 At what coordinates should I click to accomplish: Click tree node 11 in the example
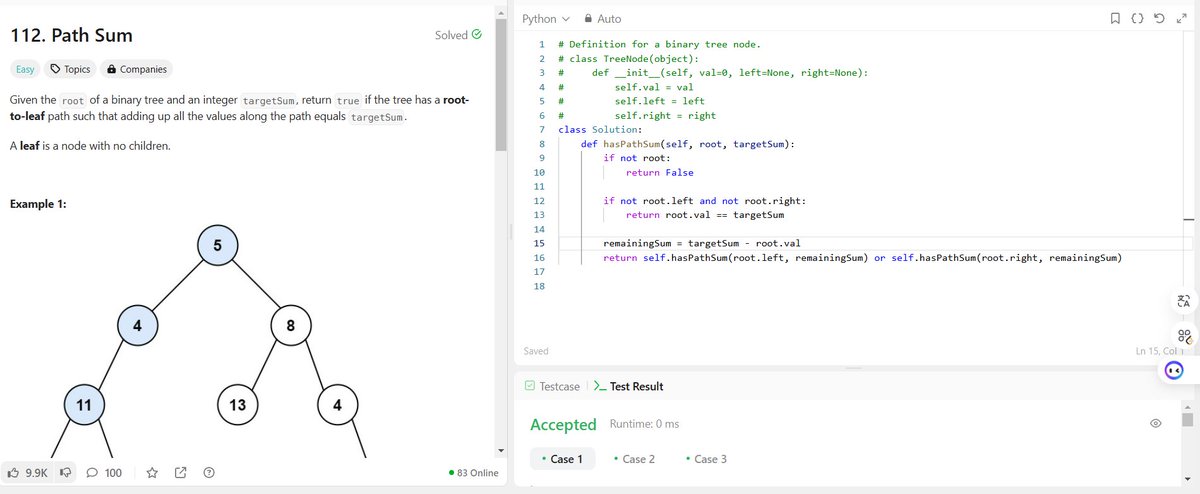coord(84,405)
